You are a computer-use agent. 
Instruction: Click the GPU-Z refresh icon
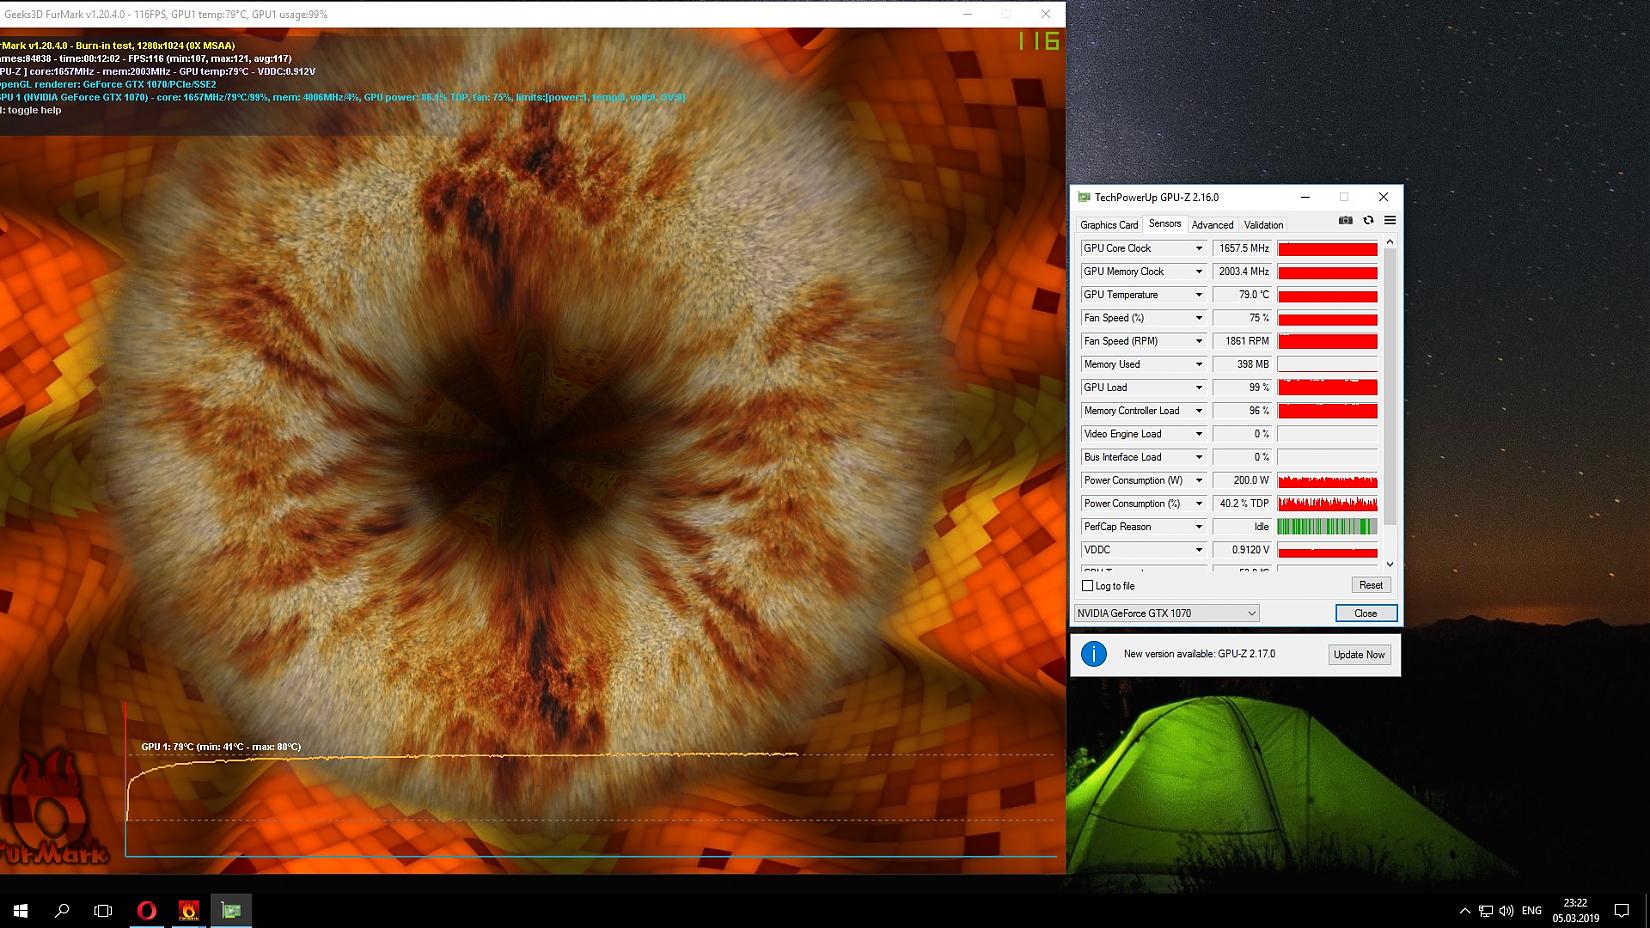pos(1368,220)
